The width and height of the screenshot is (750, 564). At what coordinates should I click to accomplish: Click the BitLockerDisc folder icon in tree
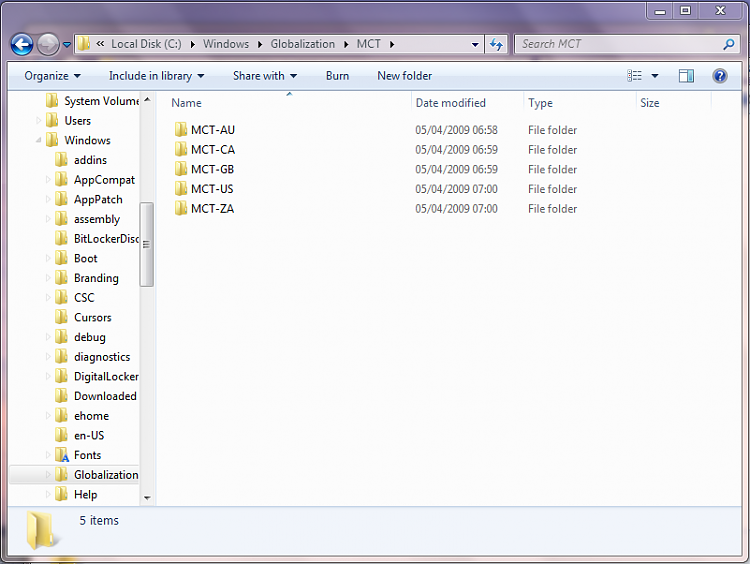coord(61,238)
